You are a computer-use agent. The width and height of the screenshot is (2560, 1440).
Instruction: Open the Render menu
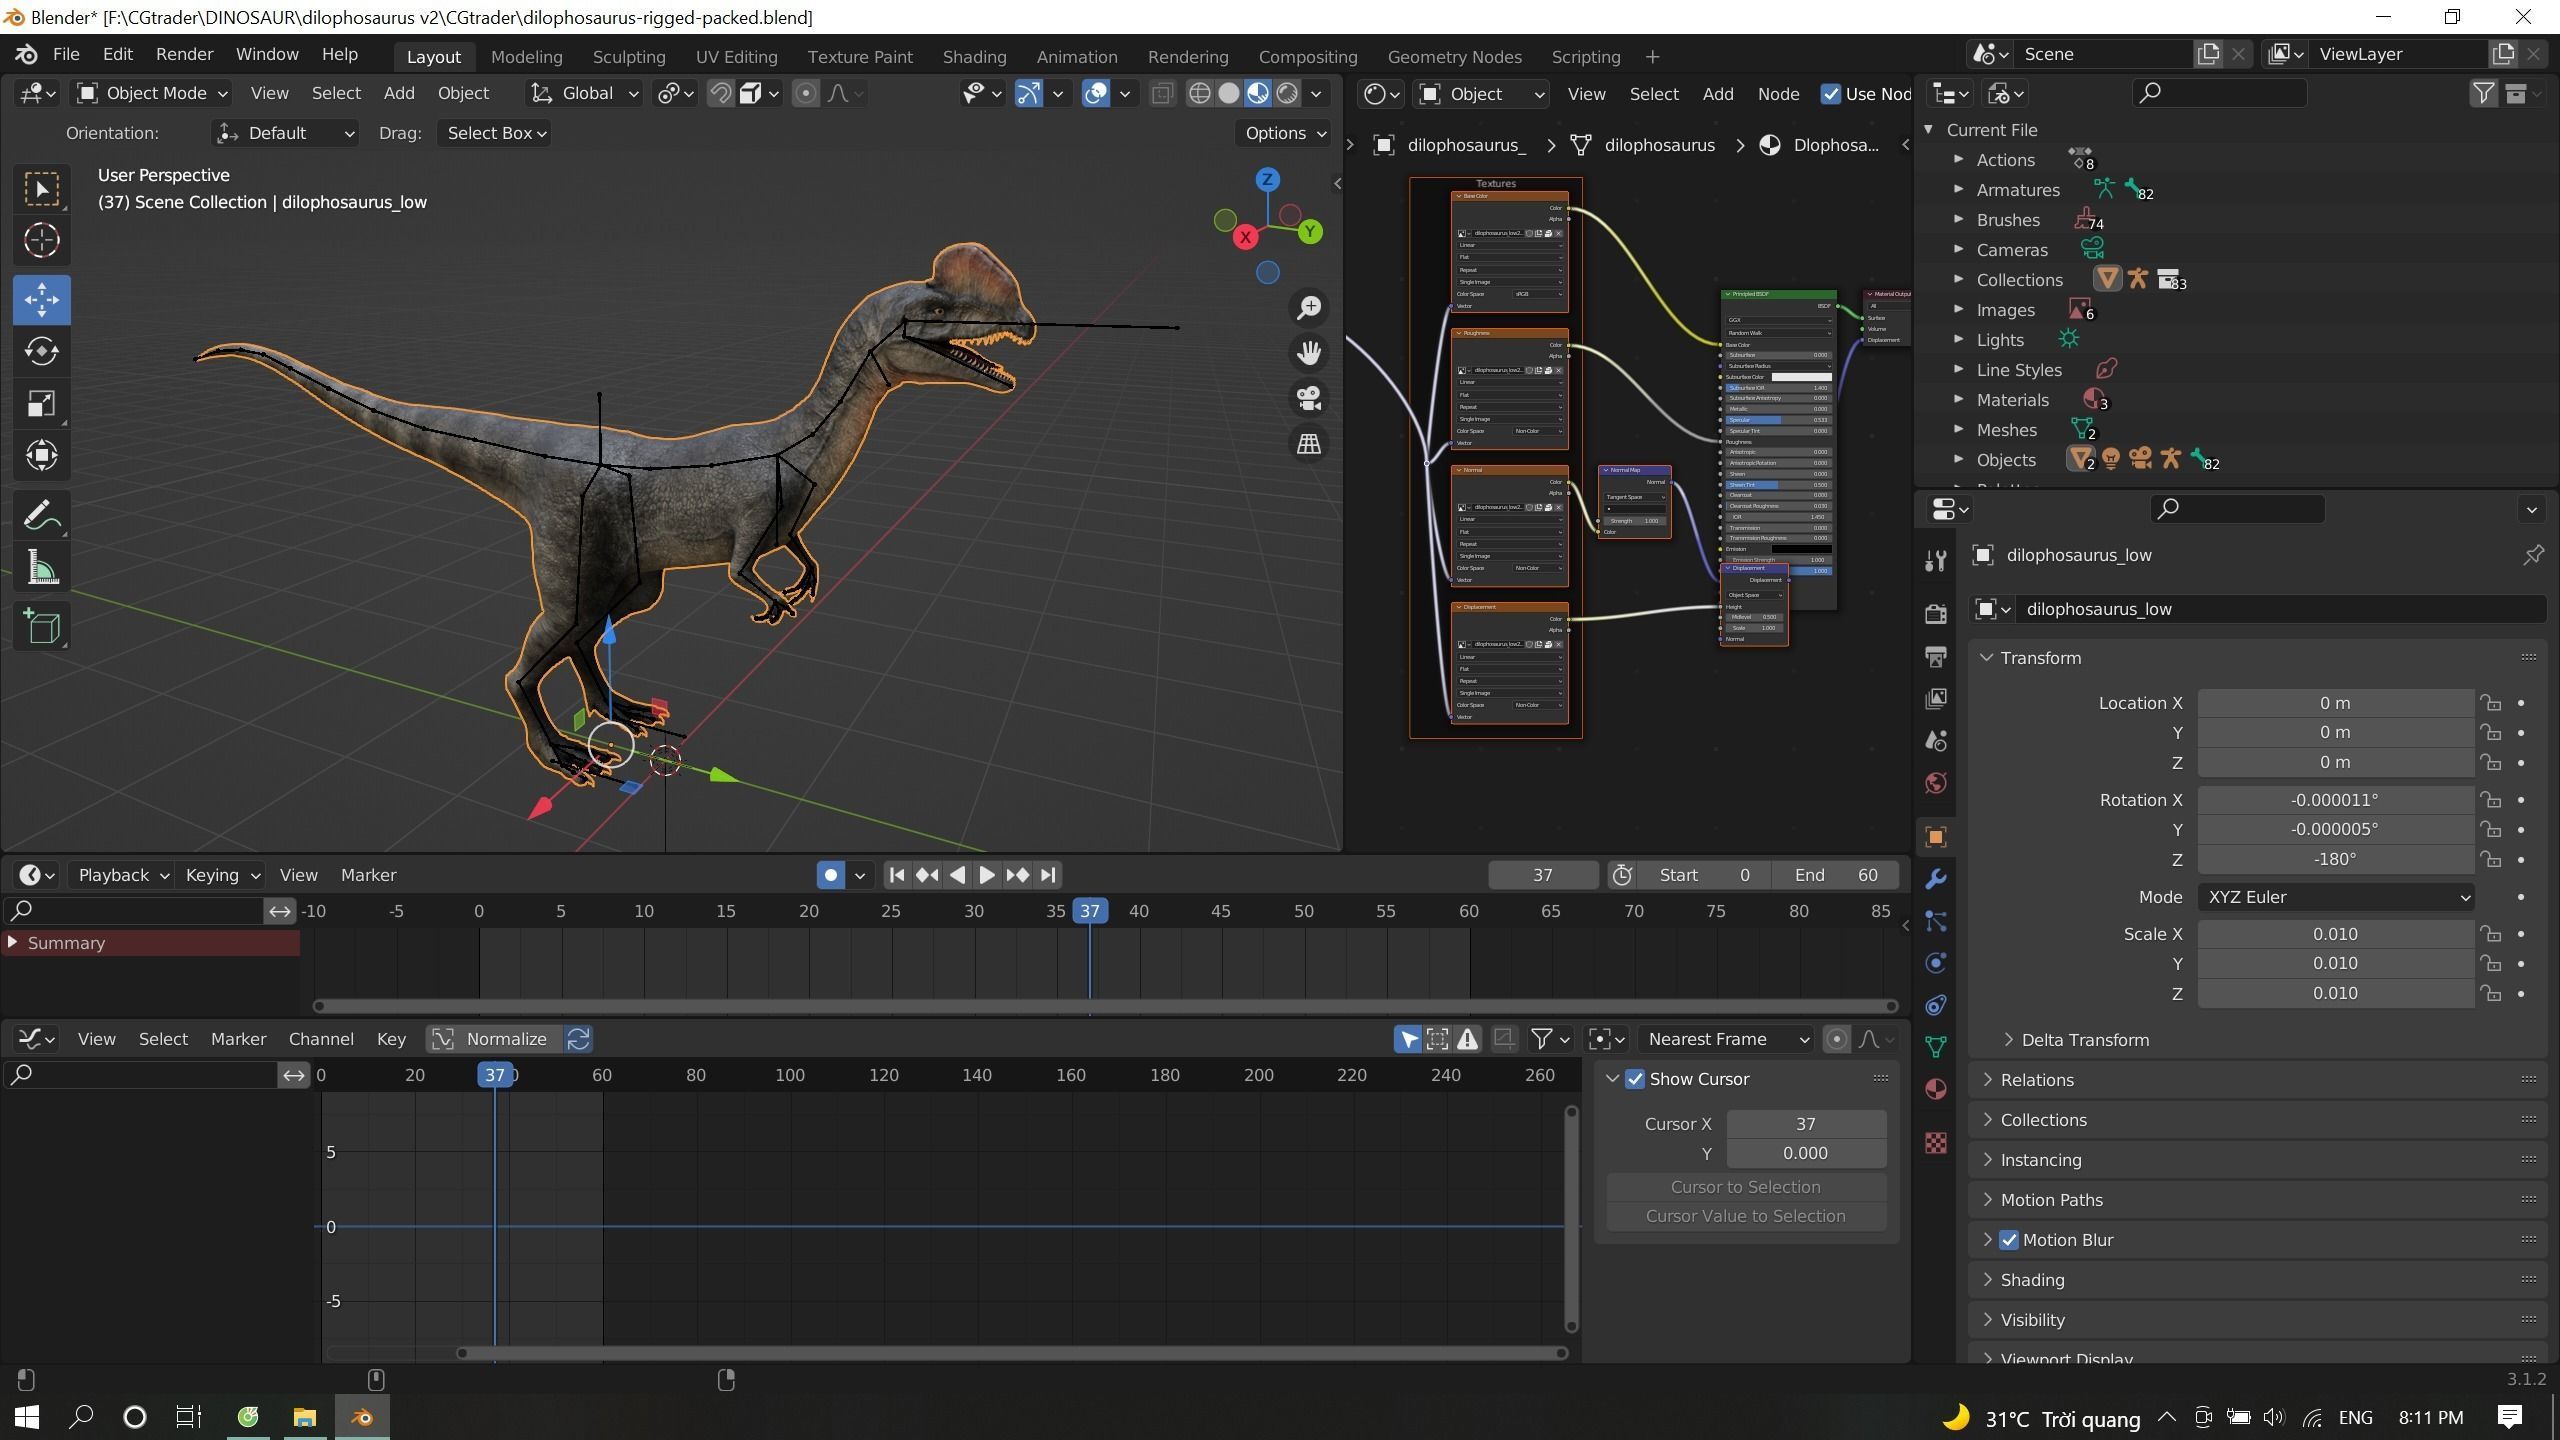pos(184,54)
